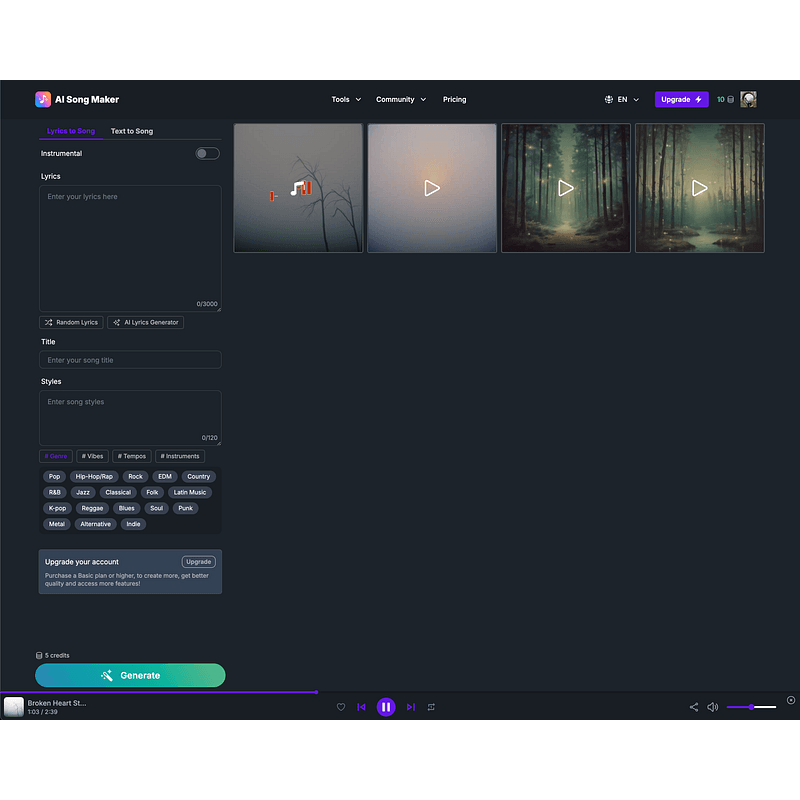800x800 pixels.
Task: Toggle repeat loop for playback
Action: 431,707
